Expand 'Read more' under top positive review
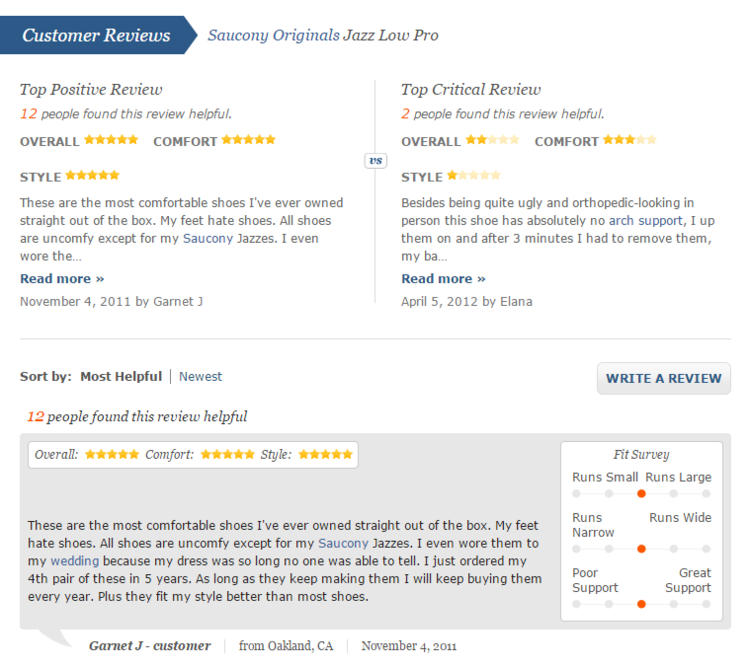 coord(62,279)
